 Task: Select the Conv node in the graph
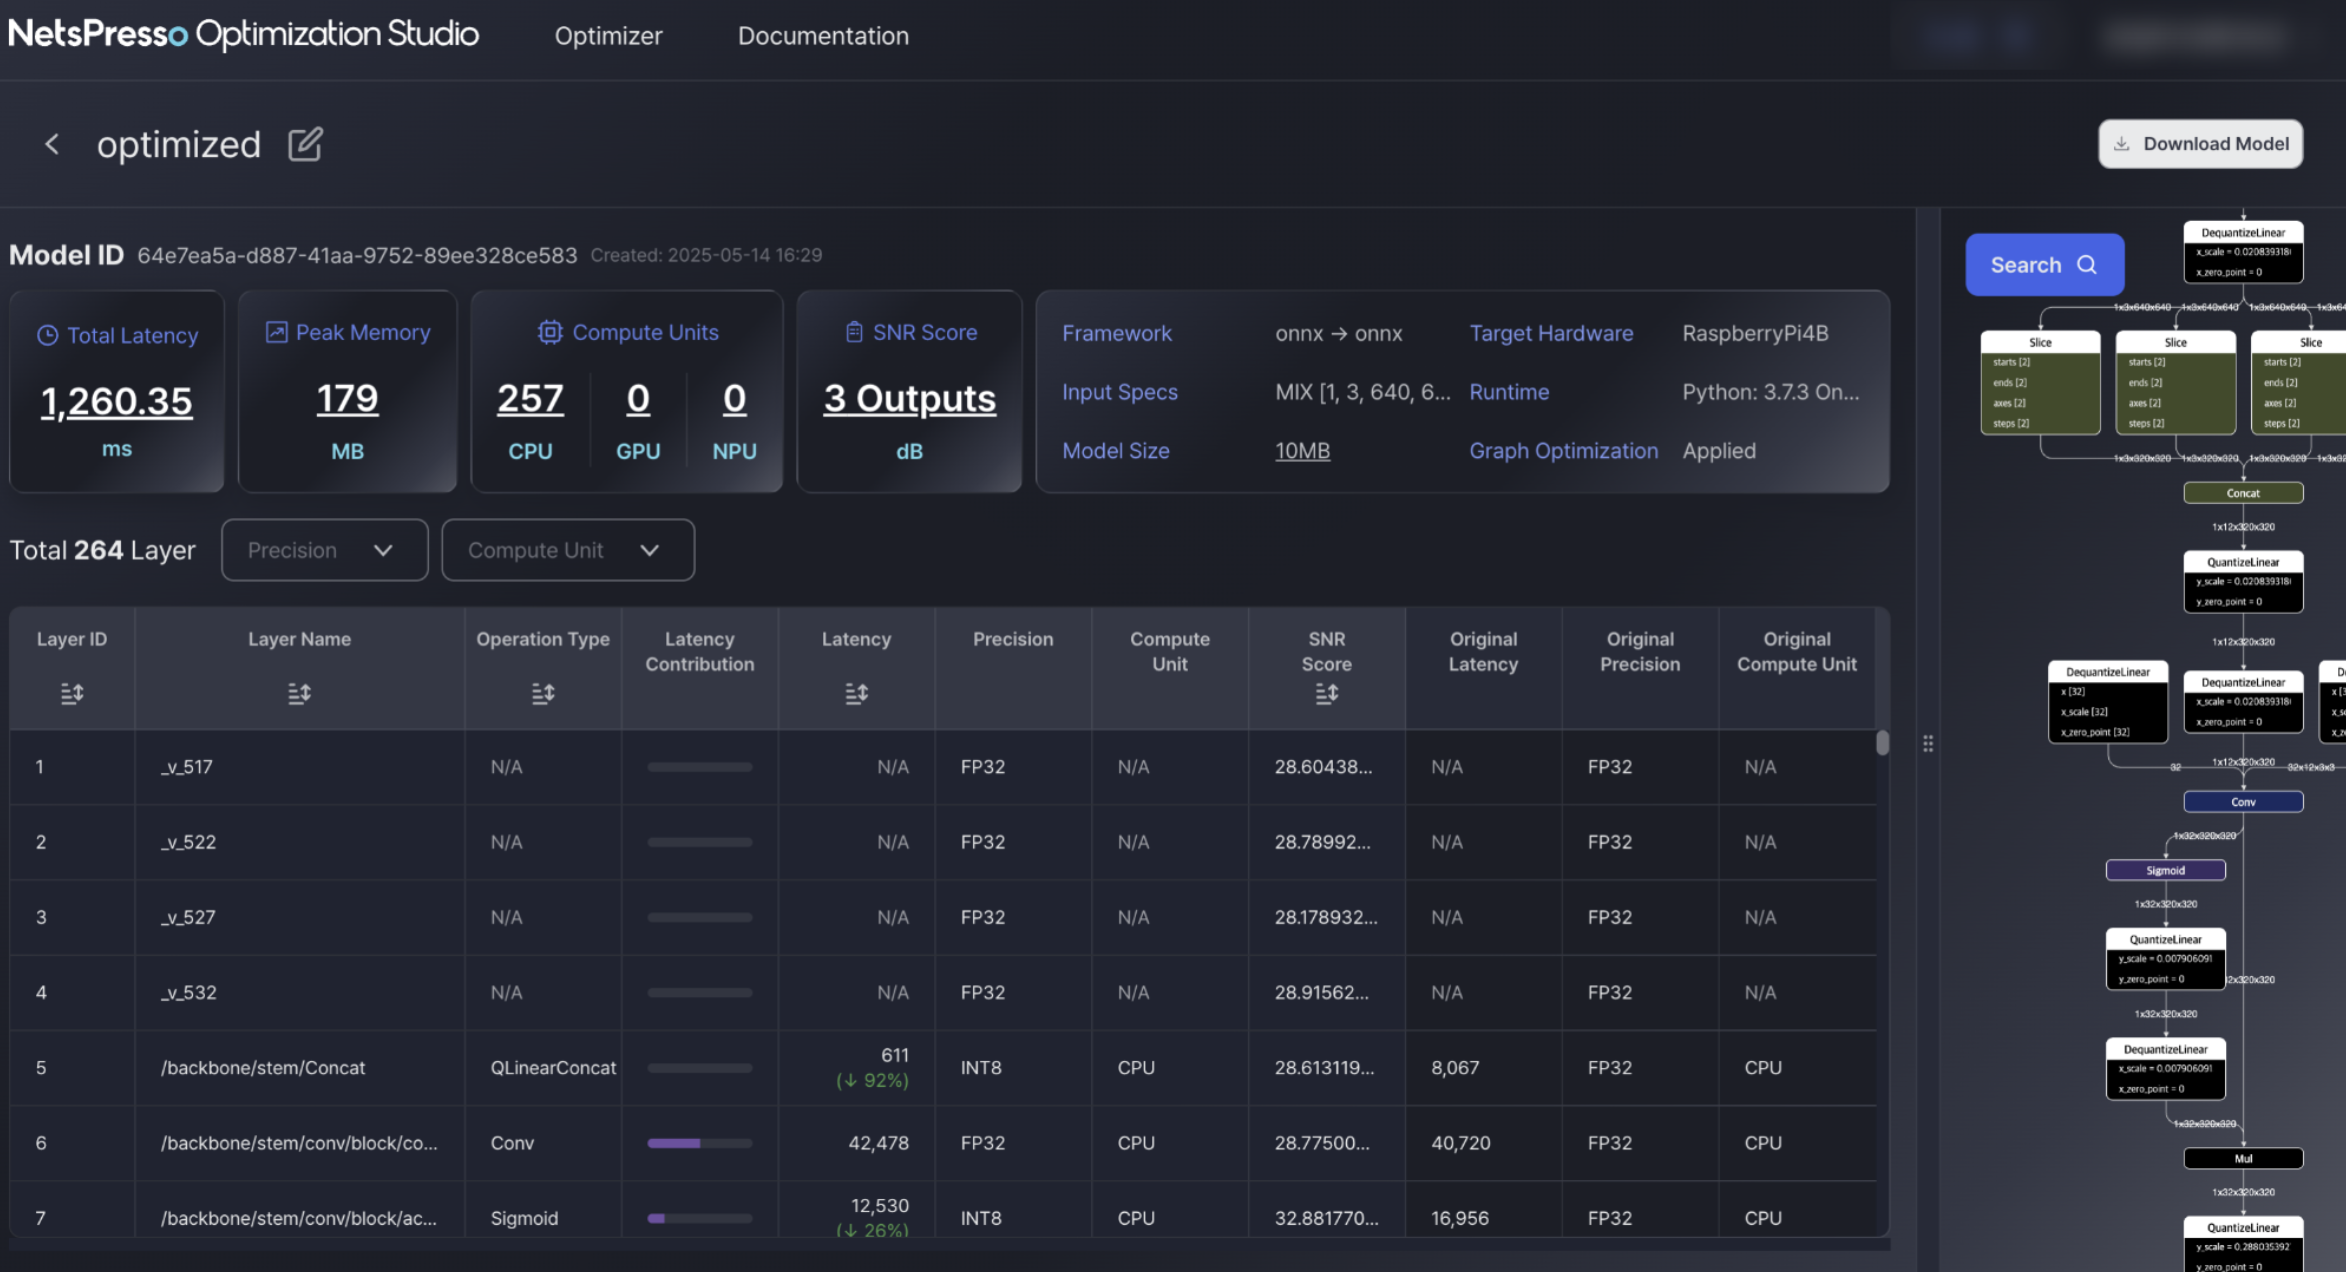[2243, 802]
